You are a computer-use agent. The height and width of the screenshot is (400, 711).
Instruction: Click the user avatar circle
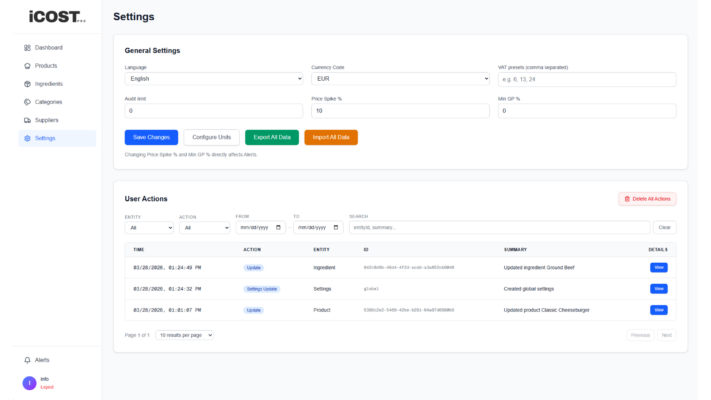click(29, 383)
